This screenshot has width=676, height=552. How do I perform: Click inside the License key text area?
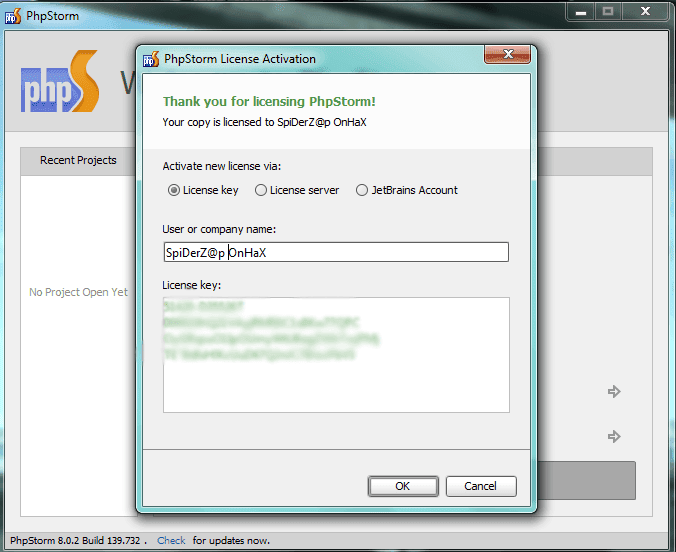[336, 355]
